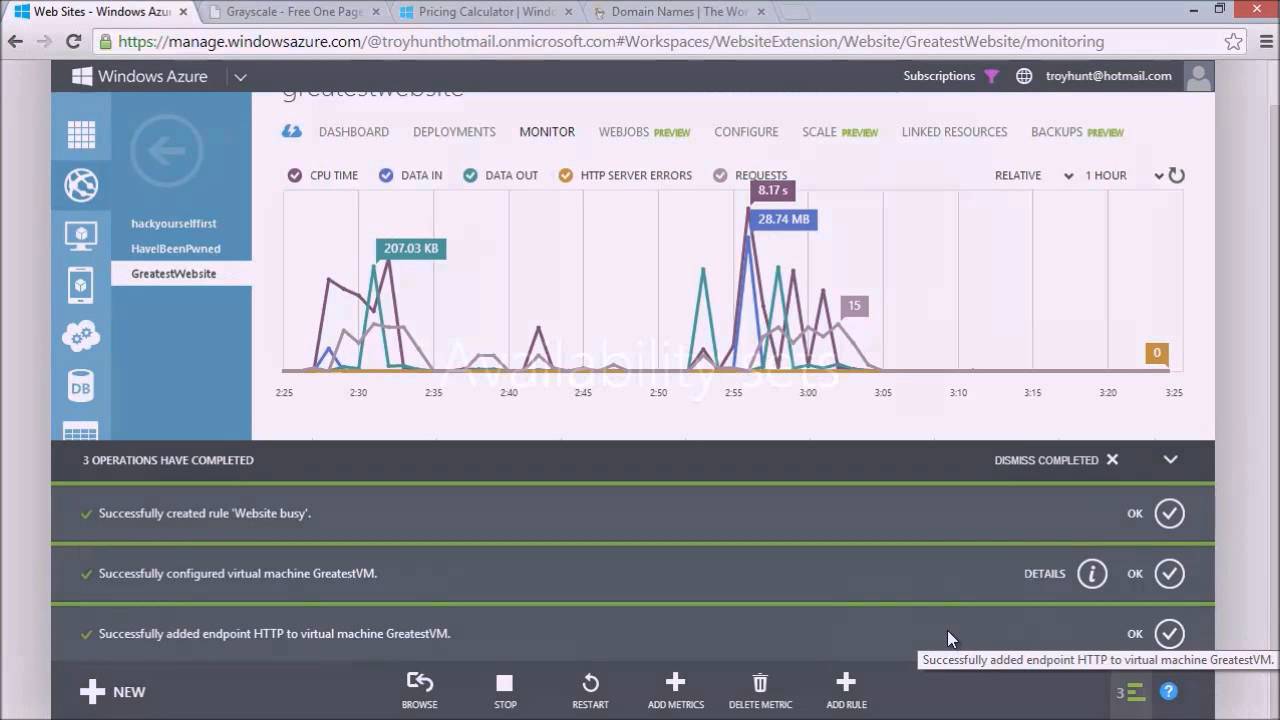Toggle DATA IN metric checkbox

[386, 175]
